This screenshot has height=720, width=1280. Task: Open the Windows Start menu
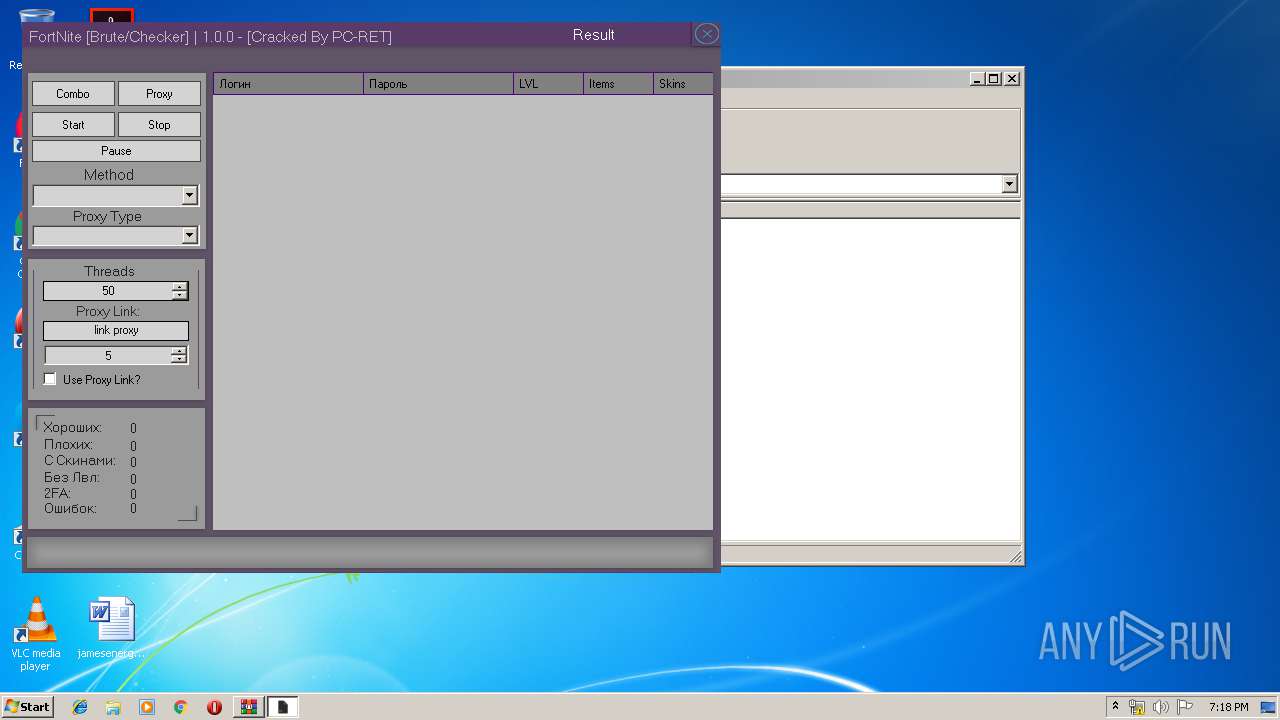(27, 707)
